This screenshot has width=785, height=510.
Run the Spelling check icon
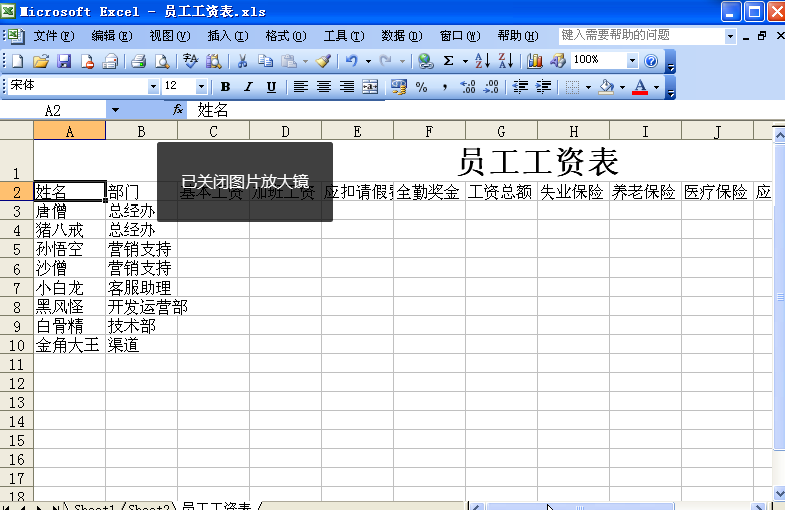190,61
